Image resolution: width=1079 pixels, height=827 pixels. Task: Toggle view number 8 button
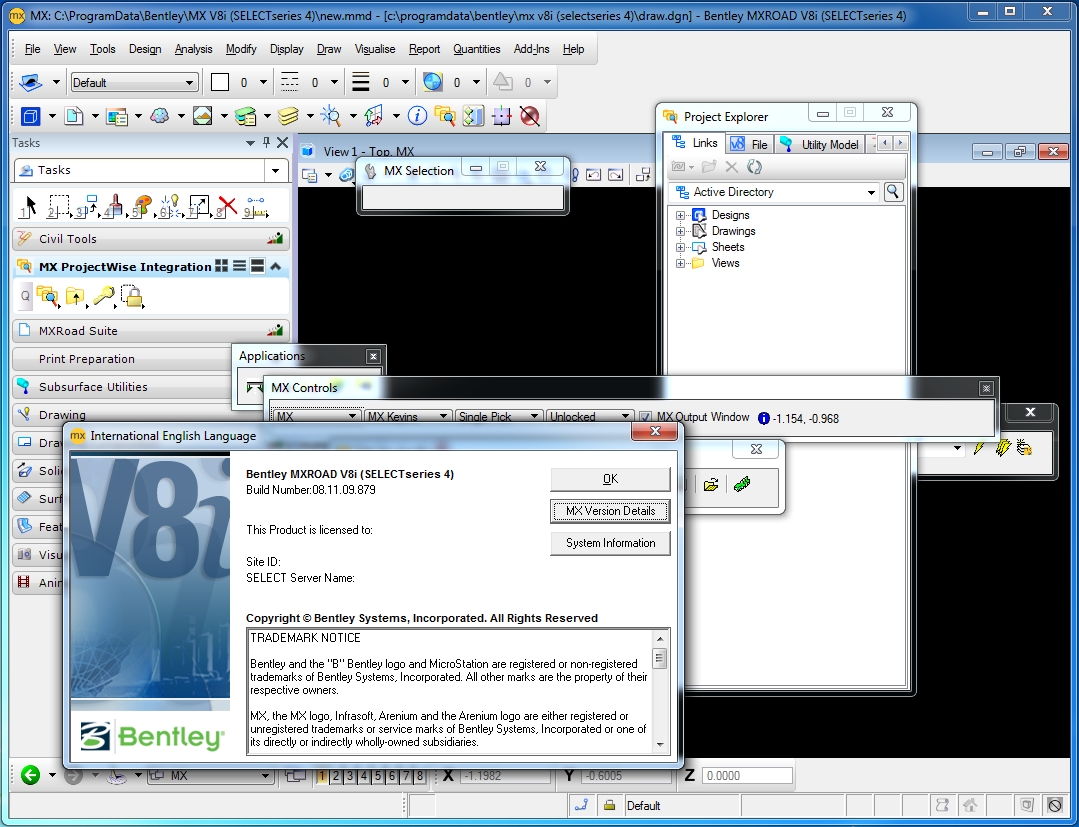420,776
